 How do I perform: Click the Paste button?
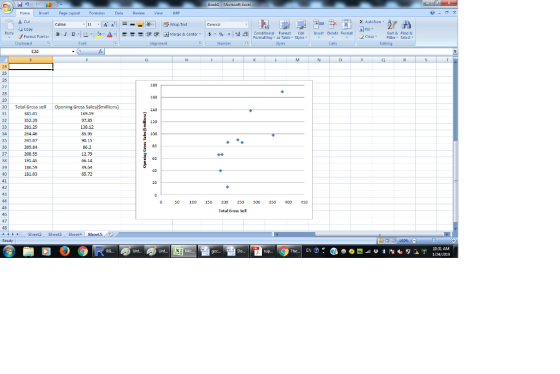[x=9, y=29]
